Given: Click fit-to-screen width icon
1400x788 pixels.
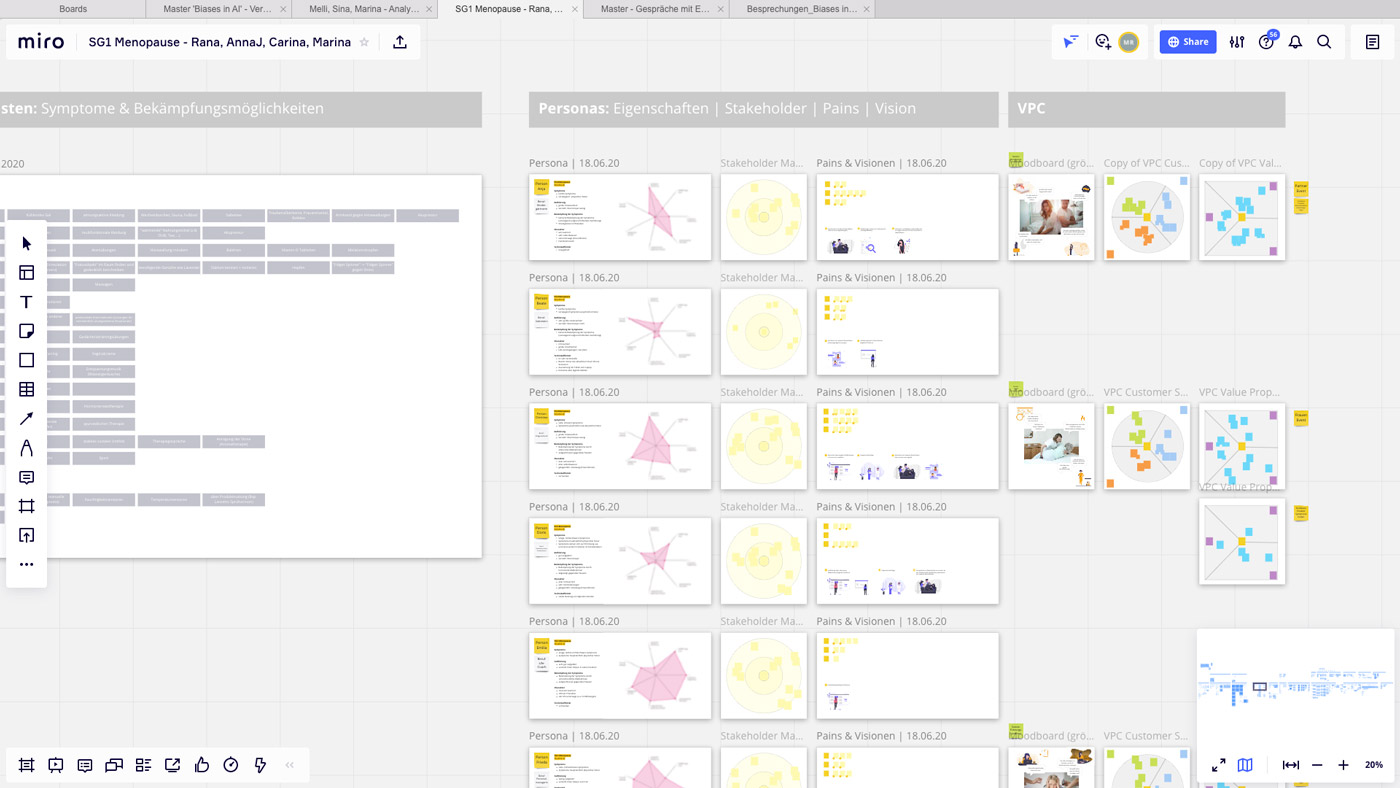Looking at the screenshot, I should (x=1291, y=765).
